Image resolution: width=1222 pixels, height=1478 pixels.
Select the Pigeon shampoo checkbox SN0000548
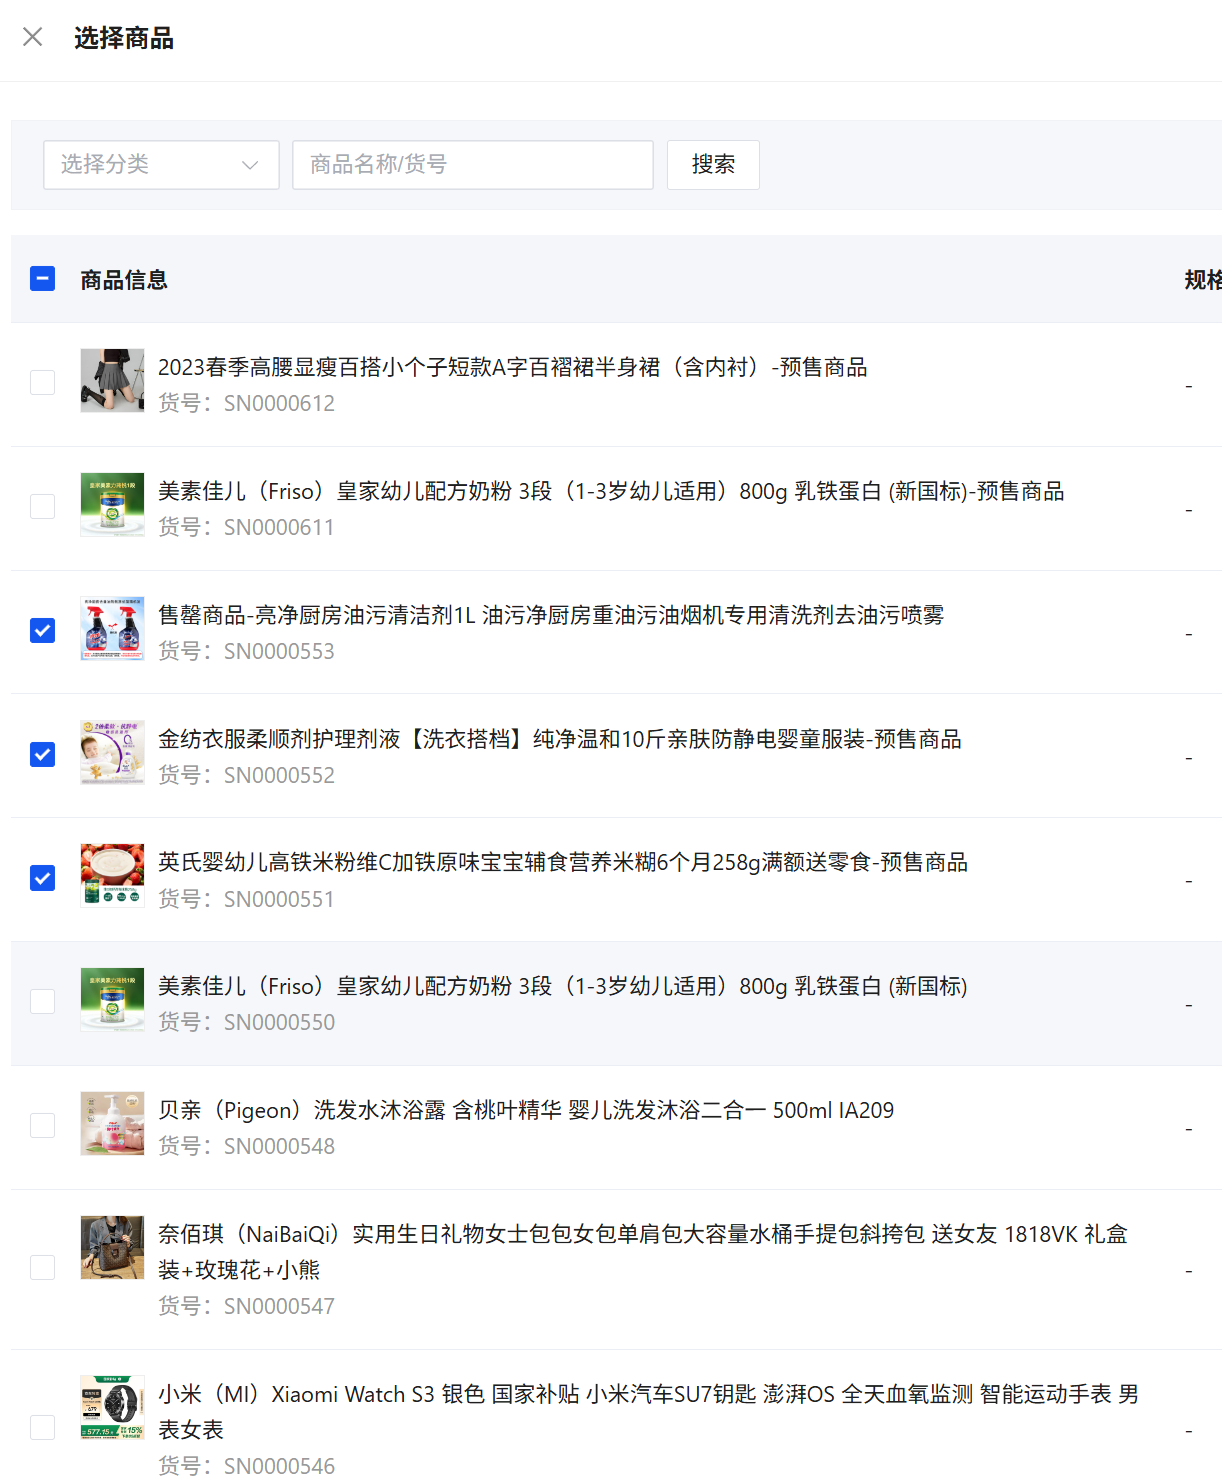(x=43, y=1126)
